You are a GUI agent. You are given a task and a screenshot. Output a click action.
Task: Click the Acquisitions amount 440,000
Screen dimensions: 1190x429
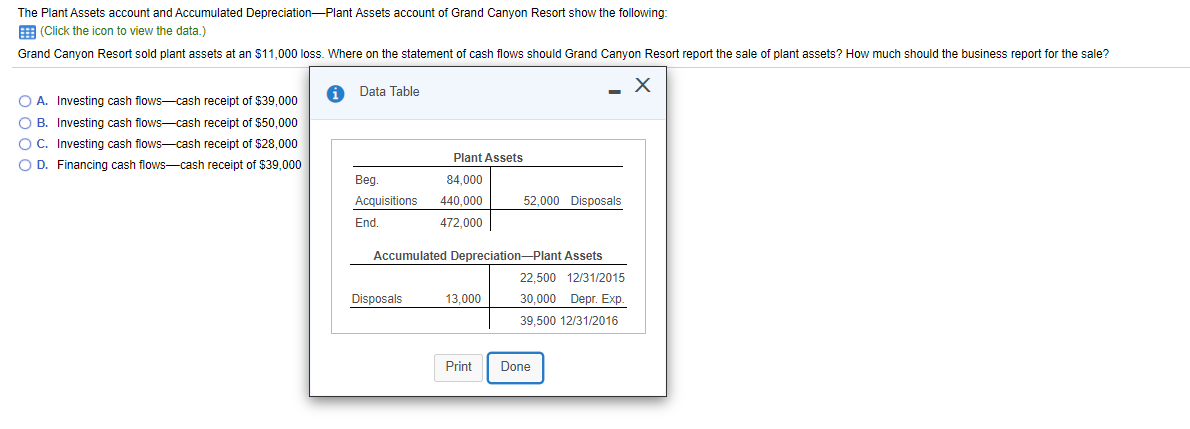[461, 200]
